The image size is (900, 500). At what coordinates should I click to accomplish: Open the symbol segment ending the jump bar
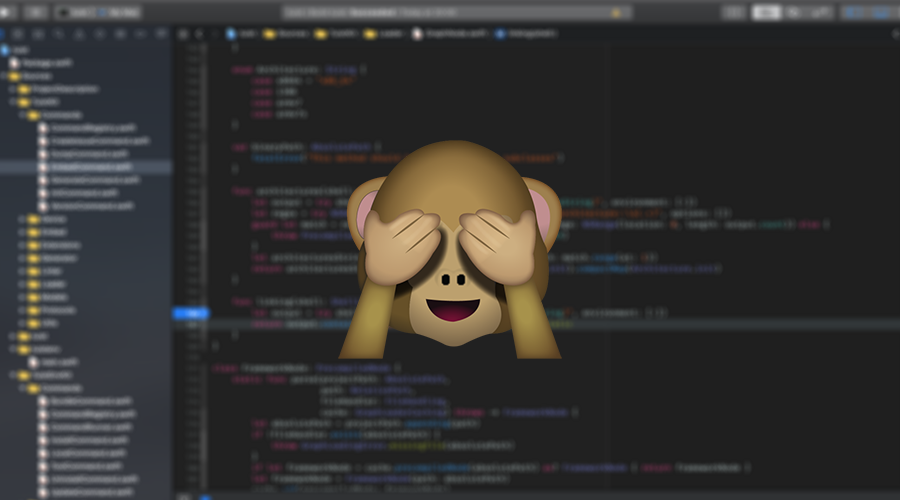[x=526, y=34]
